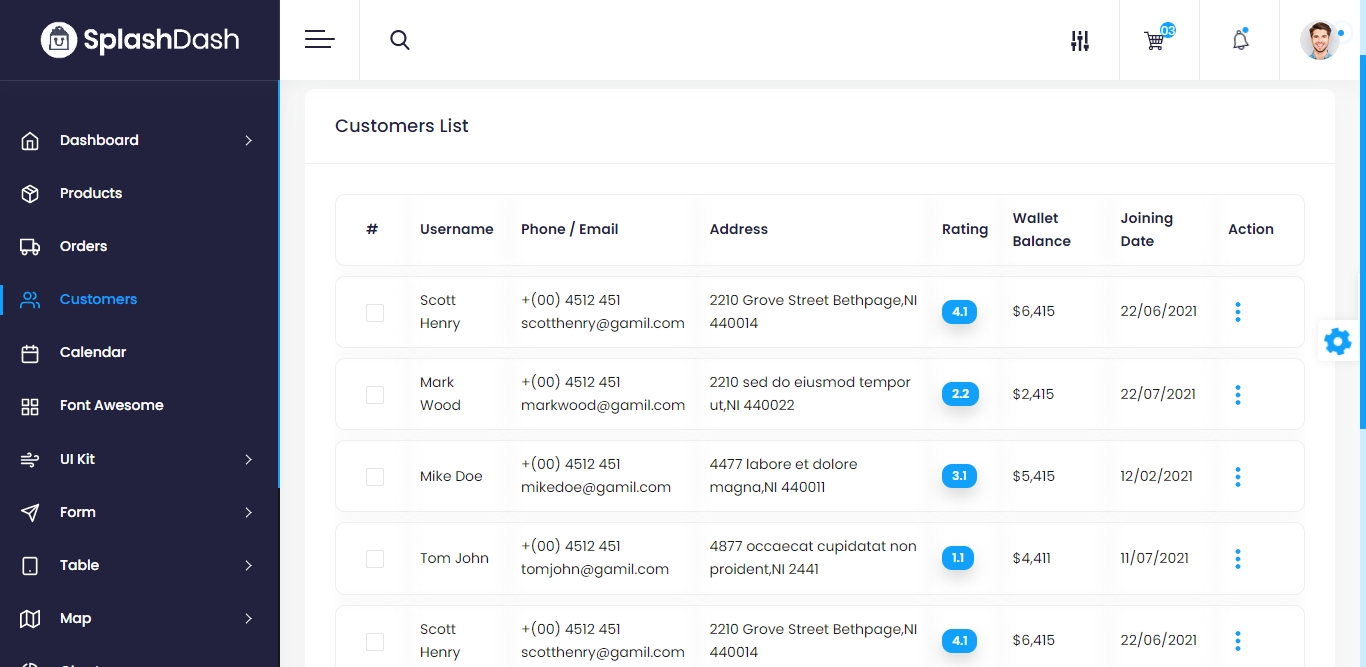Check the checkbox for Scott Henry's first row
Viewport: 1366px width, 667px height.
[x=375, y=313]
